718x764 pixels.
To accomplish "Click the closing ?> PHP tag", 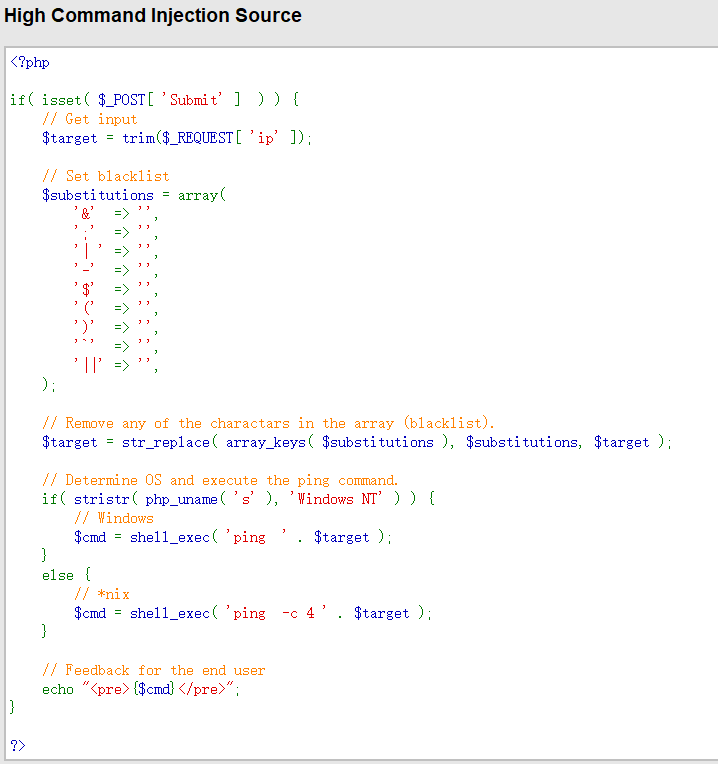I will click(x=17, y=745).
